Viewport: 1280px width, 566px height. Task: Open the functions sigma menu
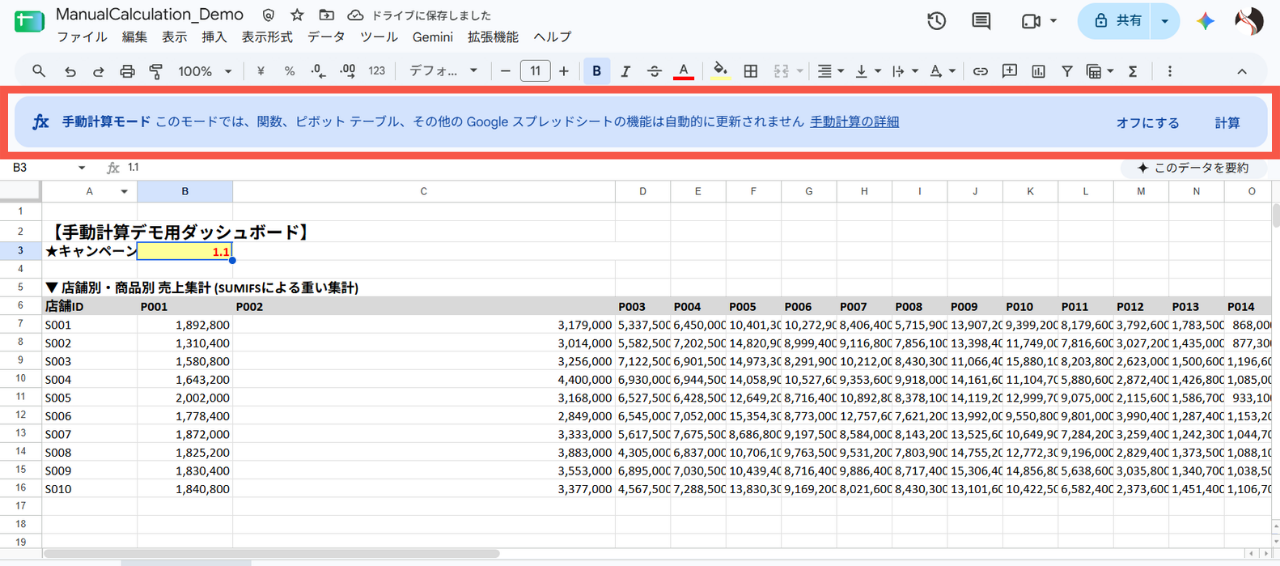click(x=1133, y=71)
